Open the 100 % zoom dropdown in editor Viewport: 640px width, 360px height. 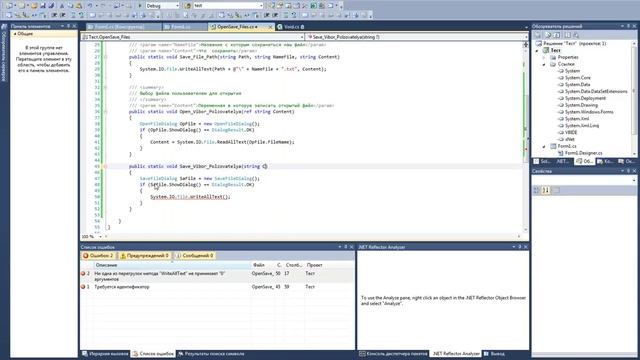[x=100, y=237]
